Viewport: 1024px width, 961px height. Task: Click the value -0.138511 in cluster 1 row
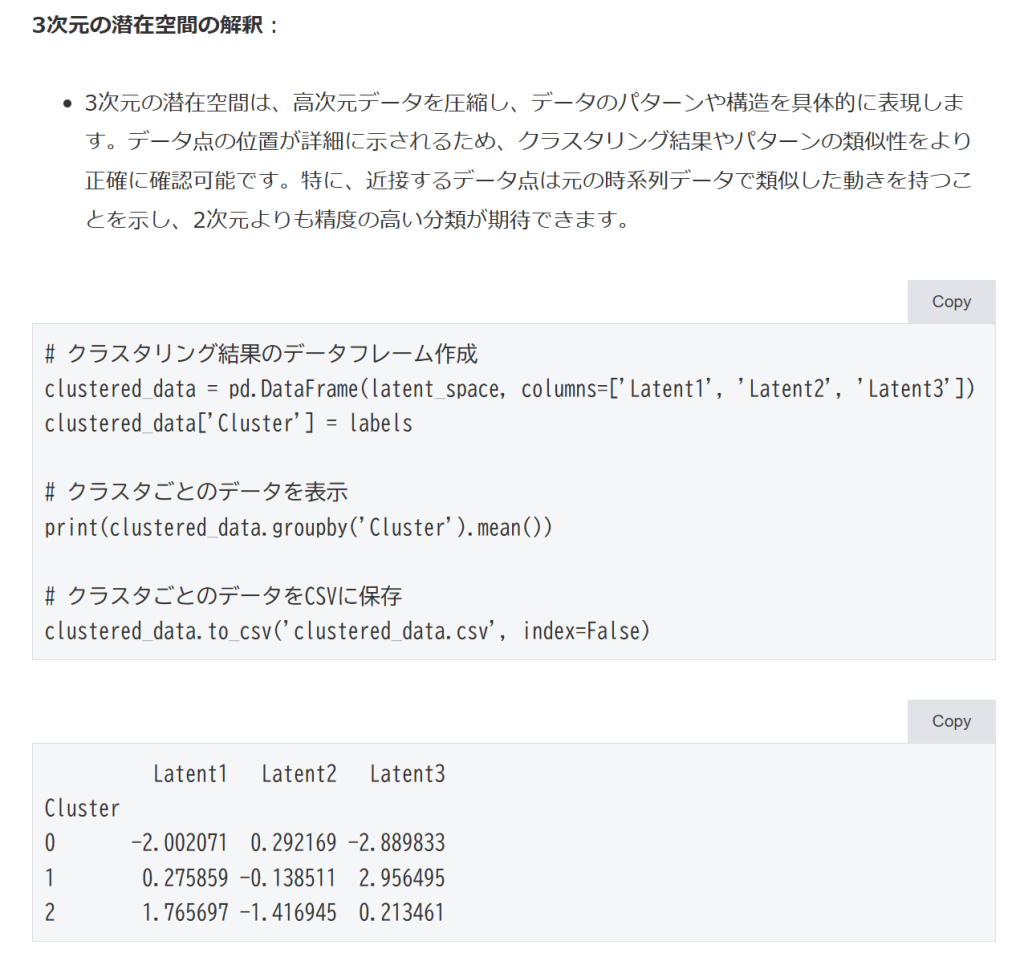click(287, 878)
